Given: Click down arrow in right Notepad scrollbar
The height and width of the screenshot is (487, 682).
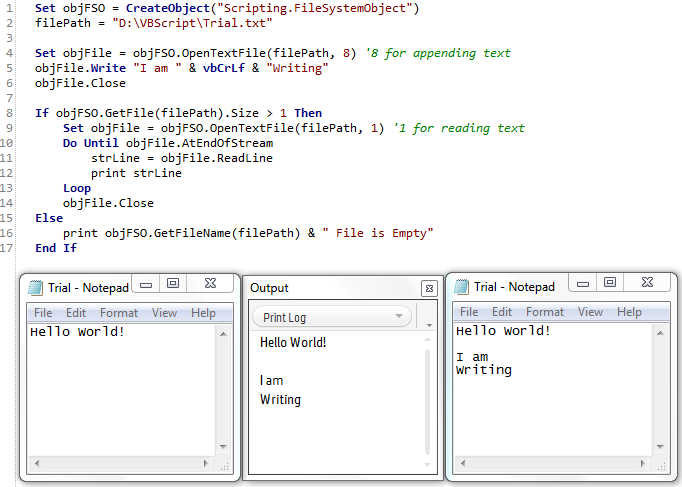Looking at the screenshot, I should [x=660, y=447].
